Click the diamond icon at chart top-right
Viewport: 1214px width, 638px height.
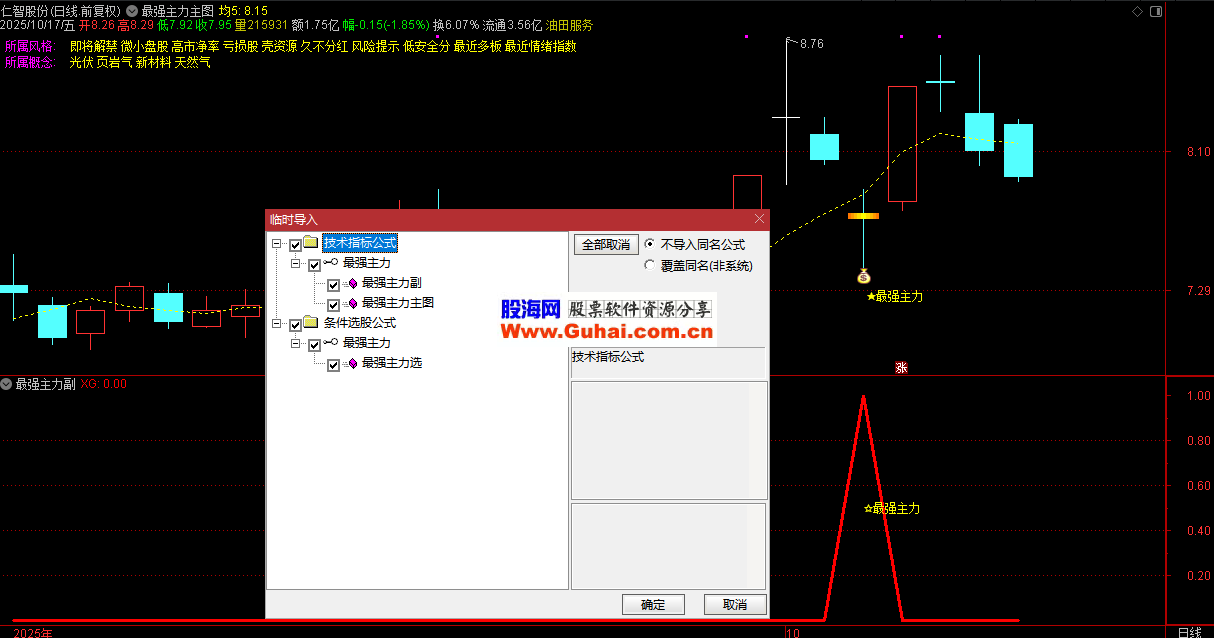[x=1137, y=11]
